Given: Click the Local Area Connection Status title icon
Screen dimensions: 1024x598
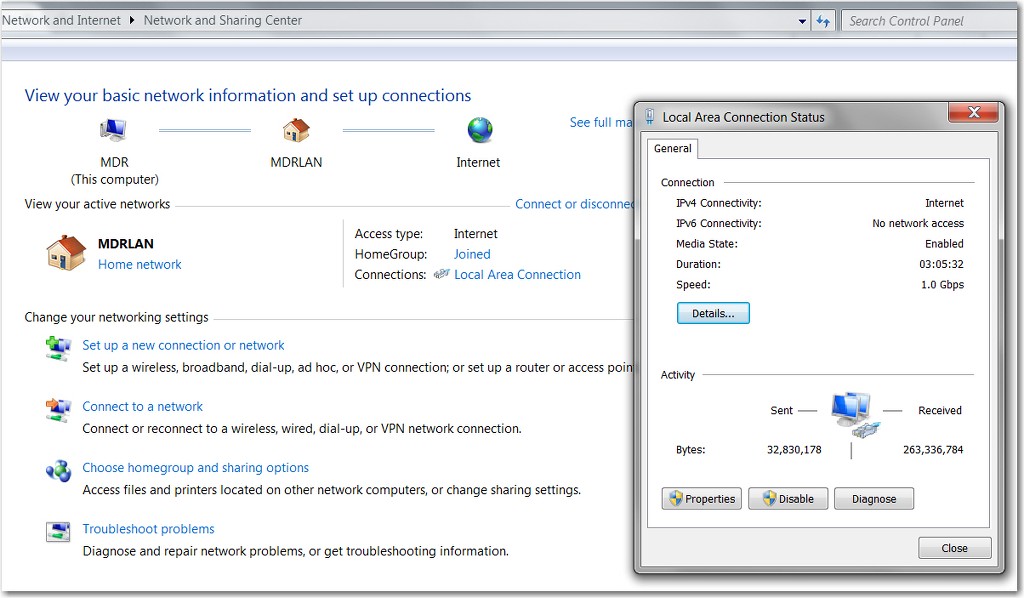Looking at the screenshot, I should click(x=649, y=117).
